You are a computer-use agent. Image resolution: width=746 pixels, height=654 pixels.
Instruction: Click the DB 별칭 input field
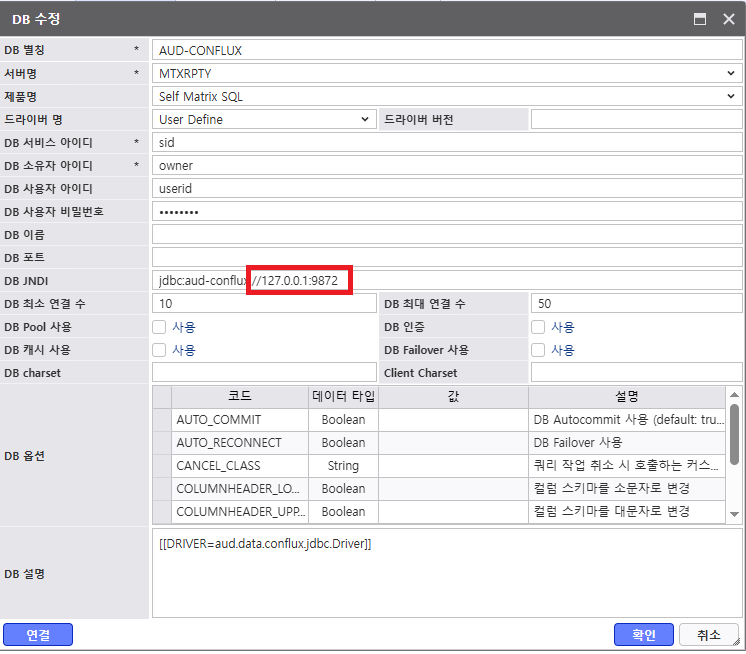coord(447,50)
